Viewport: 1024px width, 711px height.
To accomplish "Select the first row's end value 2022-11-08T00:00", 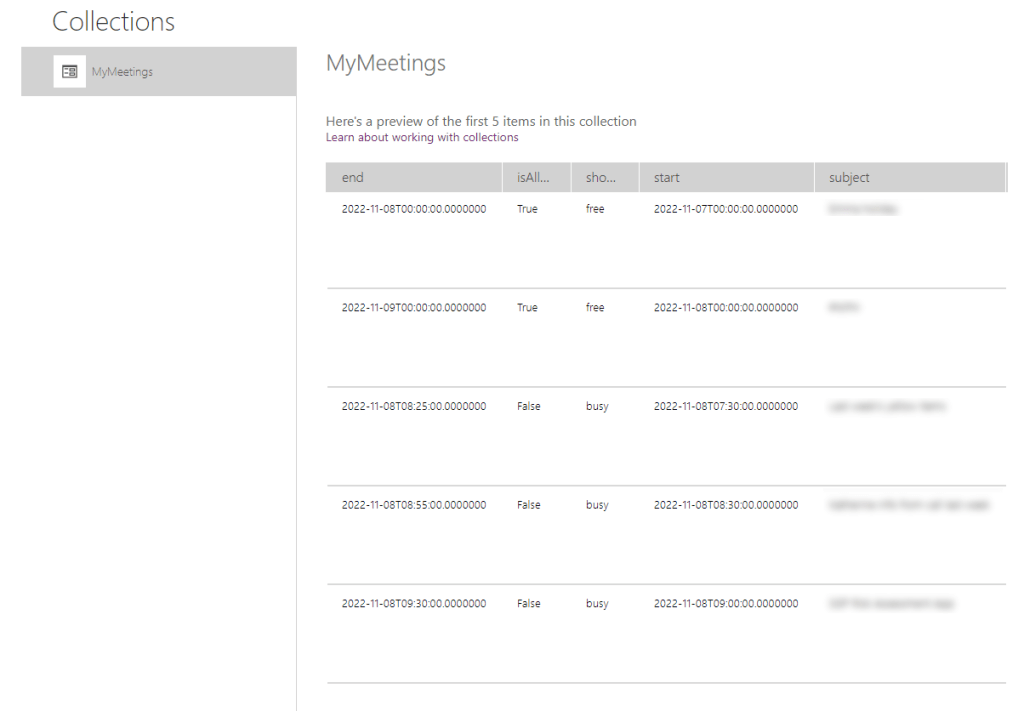I will [414, 208].
